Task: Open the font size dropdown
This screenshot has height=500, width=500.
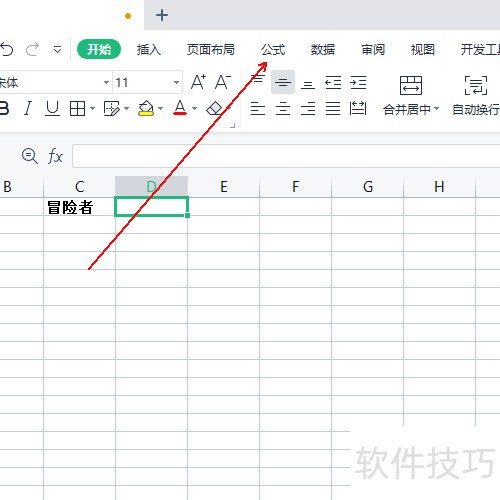Action: pos(176,82)
